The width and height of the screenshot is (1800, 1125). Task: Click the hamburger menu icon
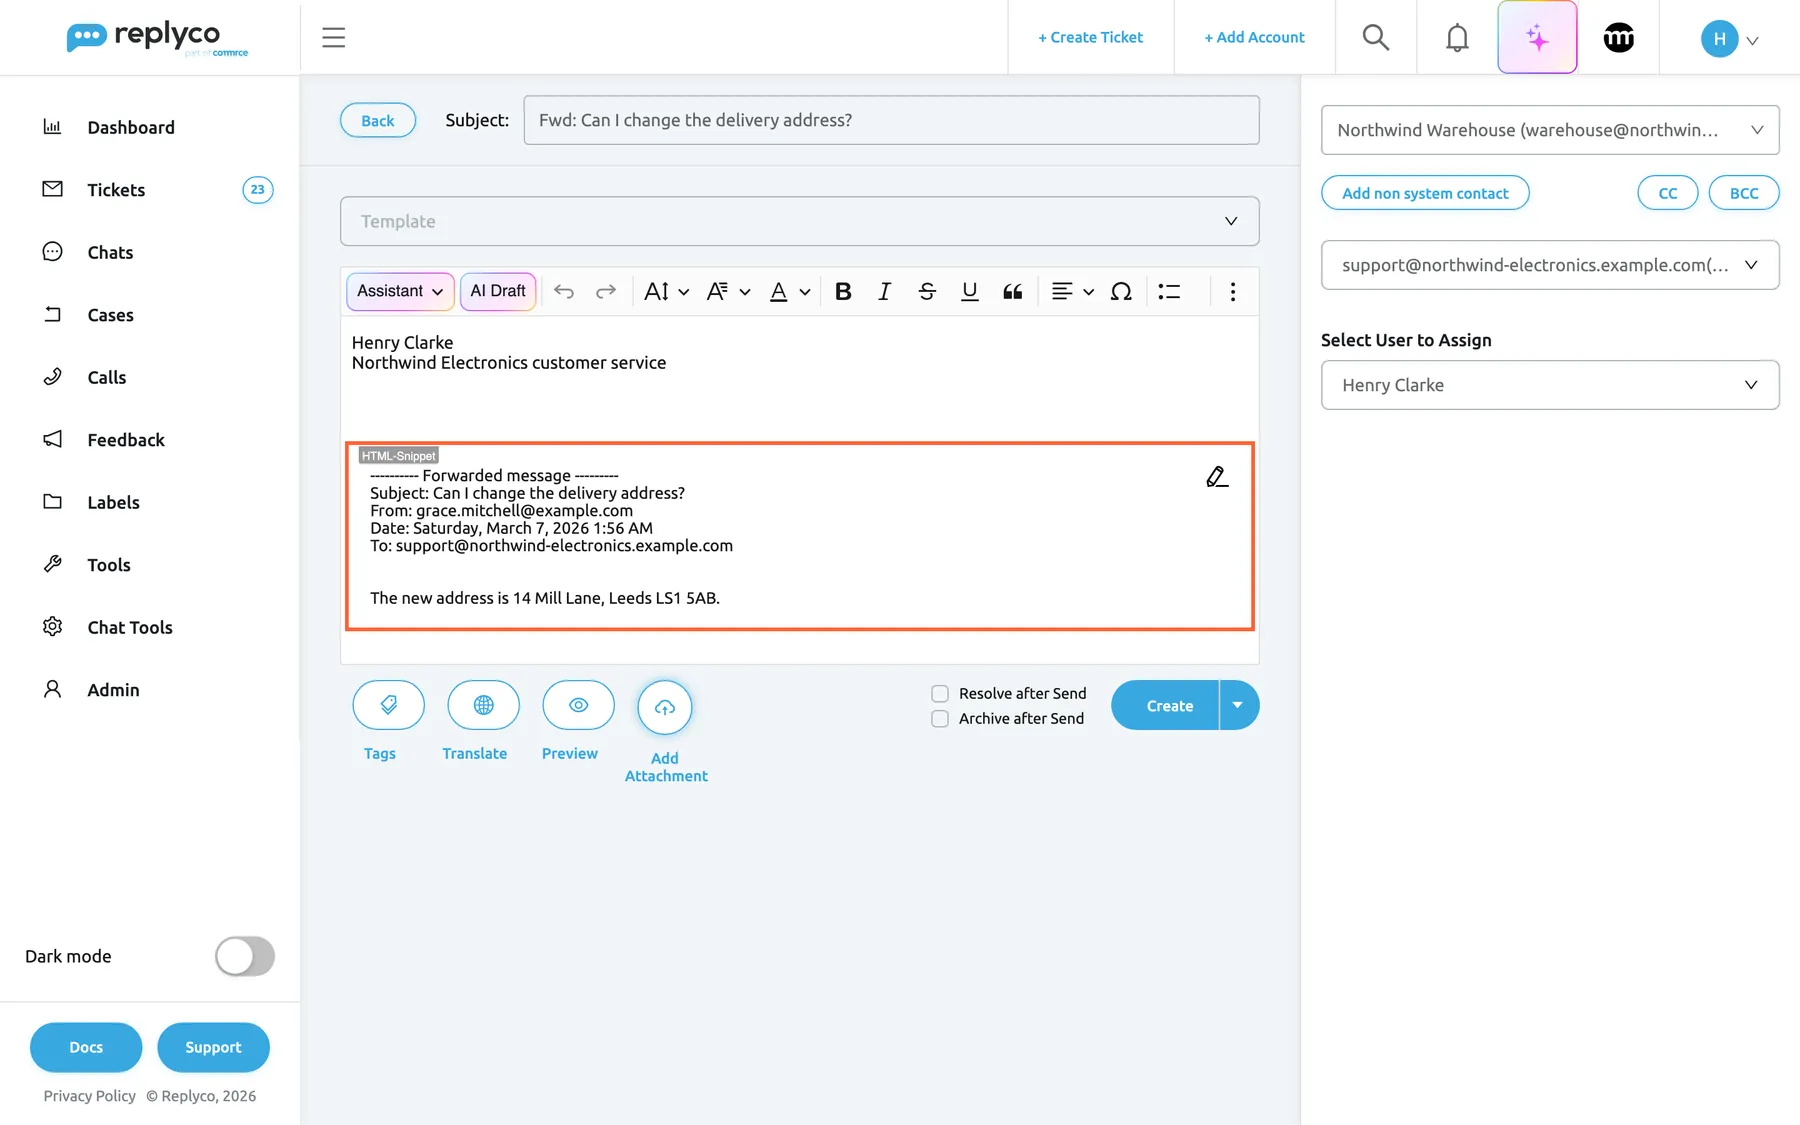(333, 38)
